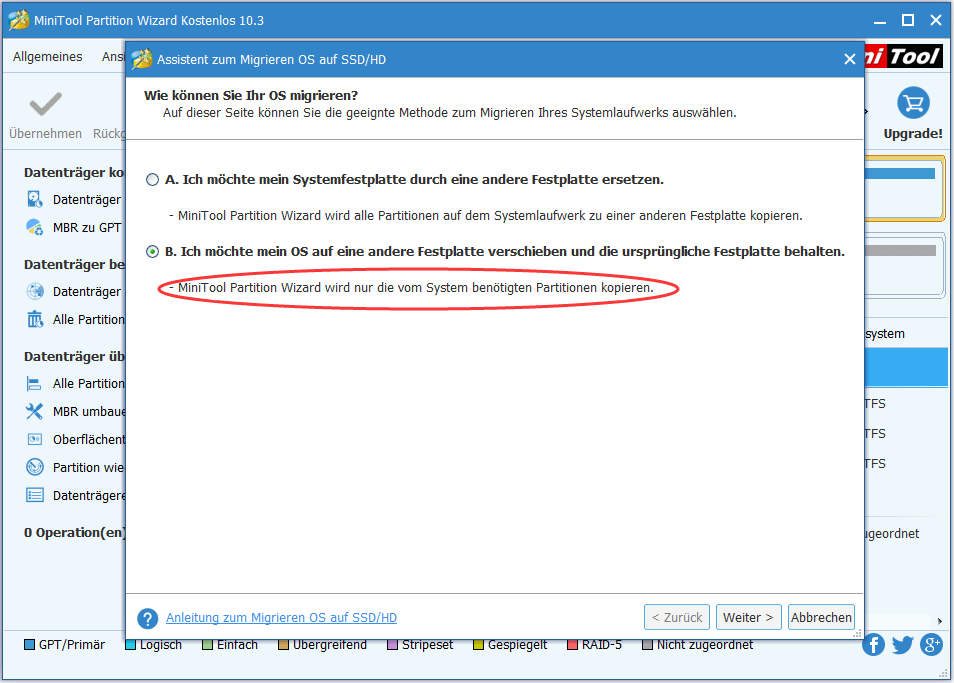Click the Oberflächentest icon
This screenshot has width=954, height=683.
click(x=35, y=439)
